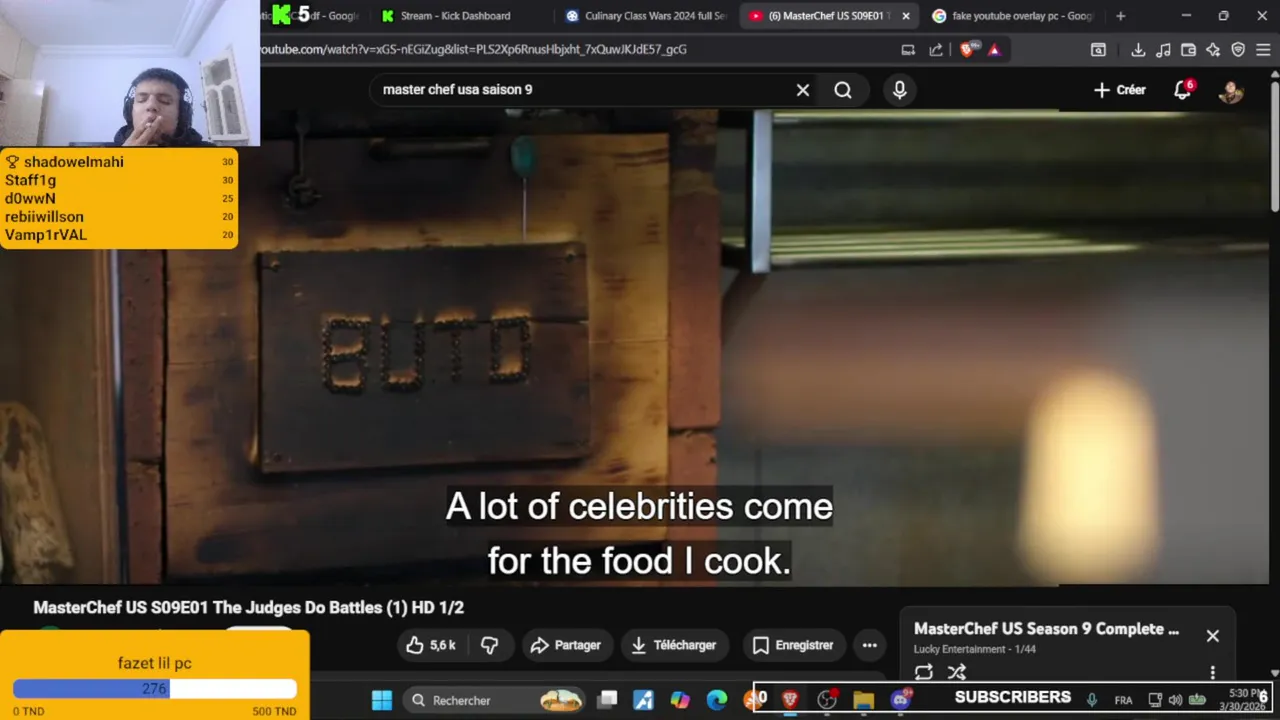Open the YouTube account avatar menu

point(1231,91)
